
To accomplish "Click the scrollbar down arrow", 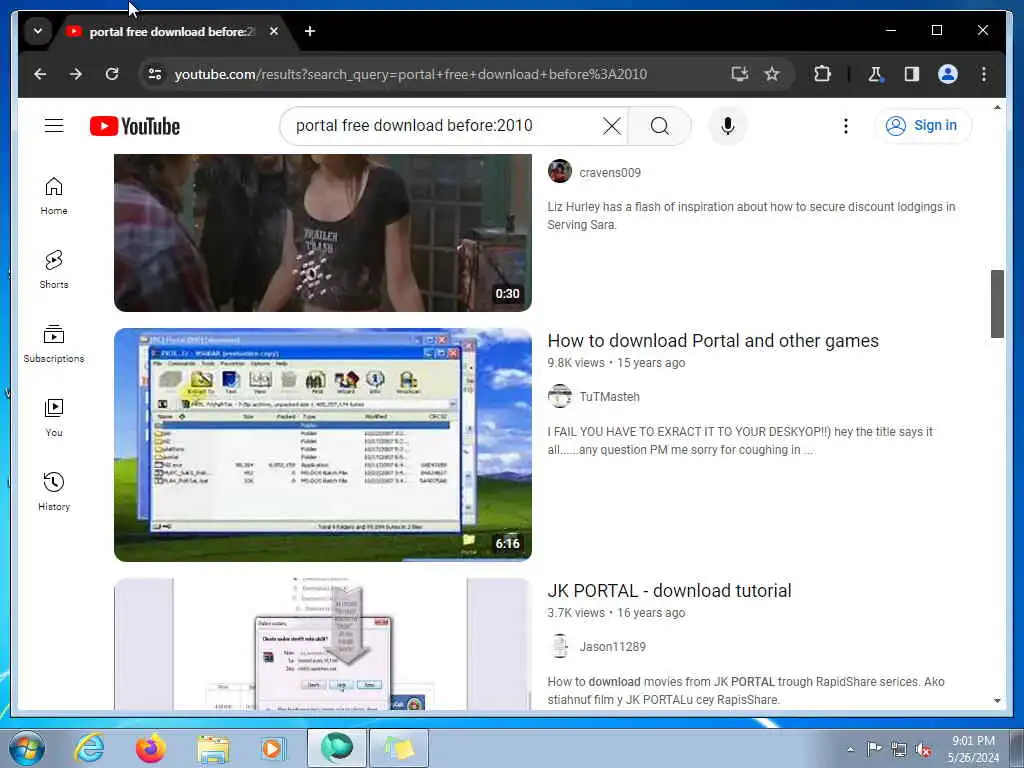I will (x=997, y=701).
